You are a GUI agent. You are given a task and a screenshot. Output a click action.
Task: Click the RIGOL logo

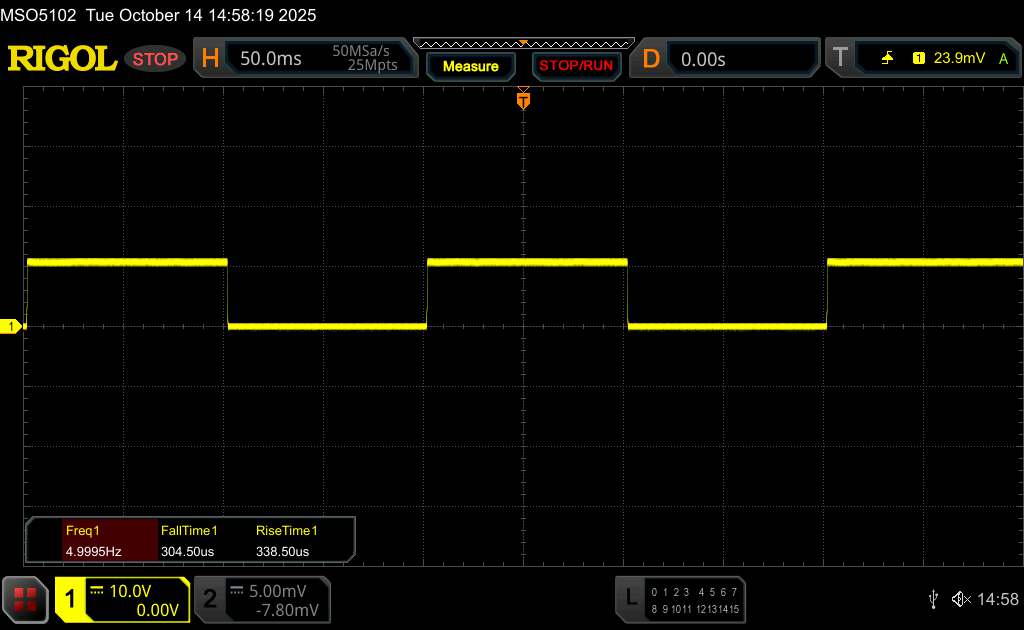click(62, 59)
